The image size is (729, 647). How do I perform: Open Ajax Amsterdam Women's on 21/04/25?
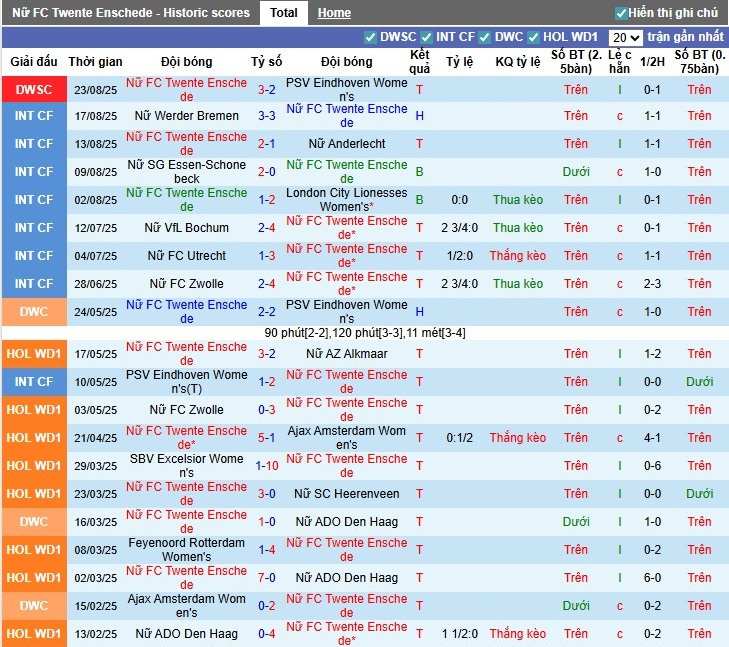(347, 437)
